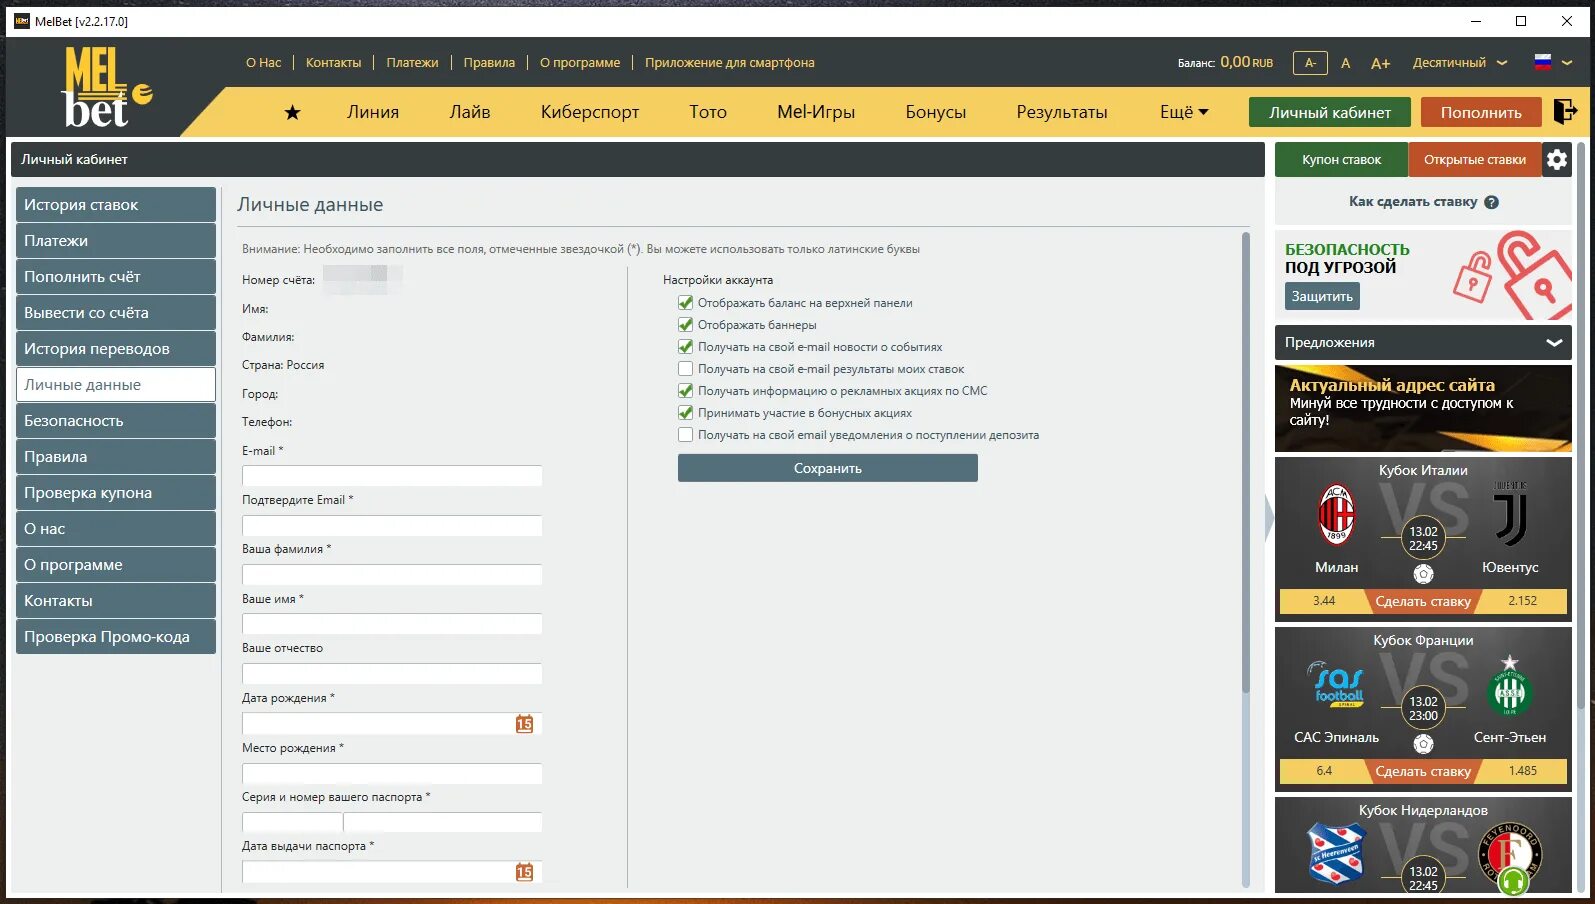Click the Russian flag language icon
Viewport: 1595px width, 904px height.
[x=1543, y=62]
